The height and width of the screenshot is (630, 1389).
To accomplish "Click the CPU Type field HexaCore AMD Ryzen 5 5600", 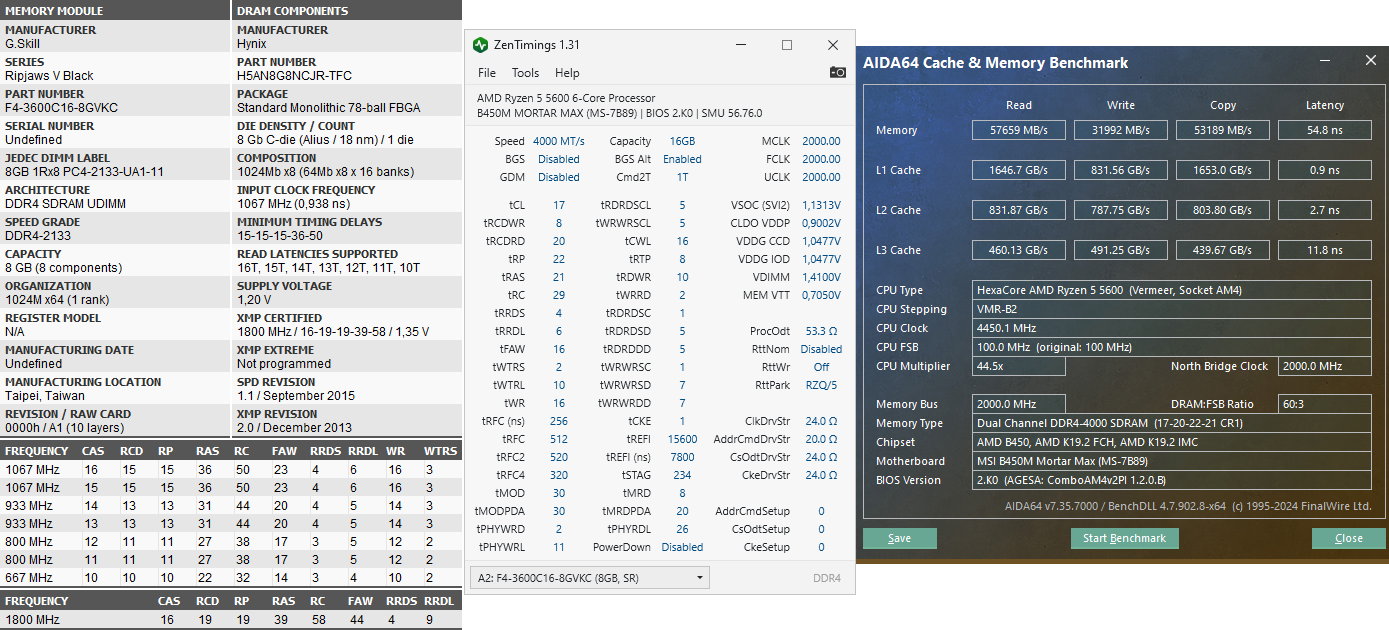I will [1172, 290].
